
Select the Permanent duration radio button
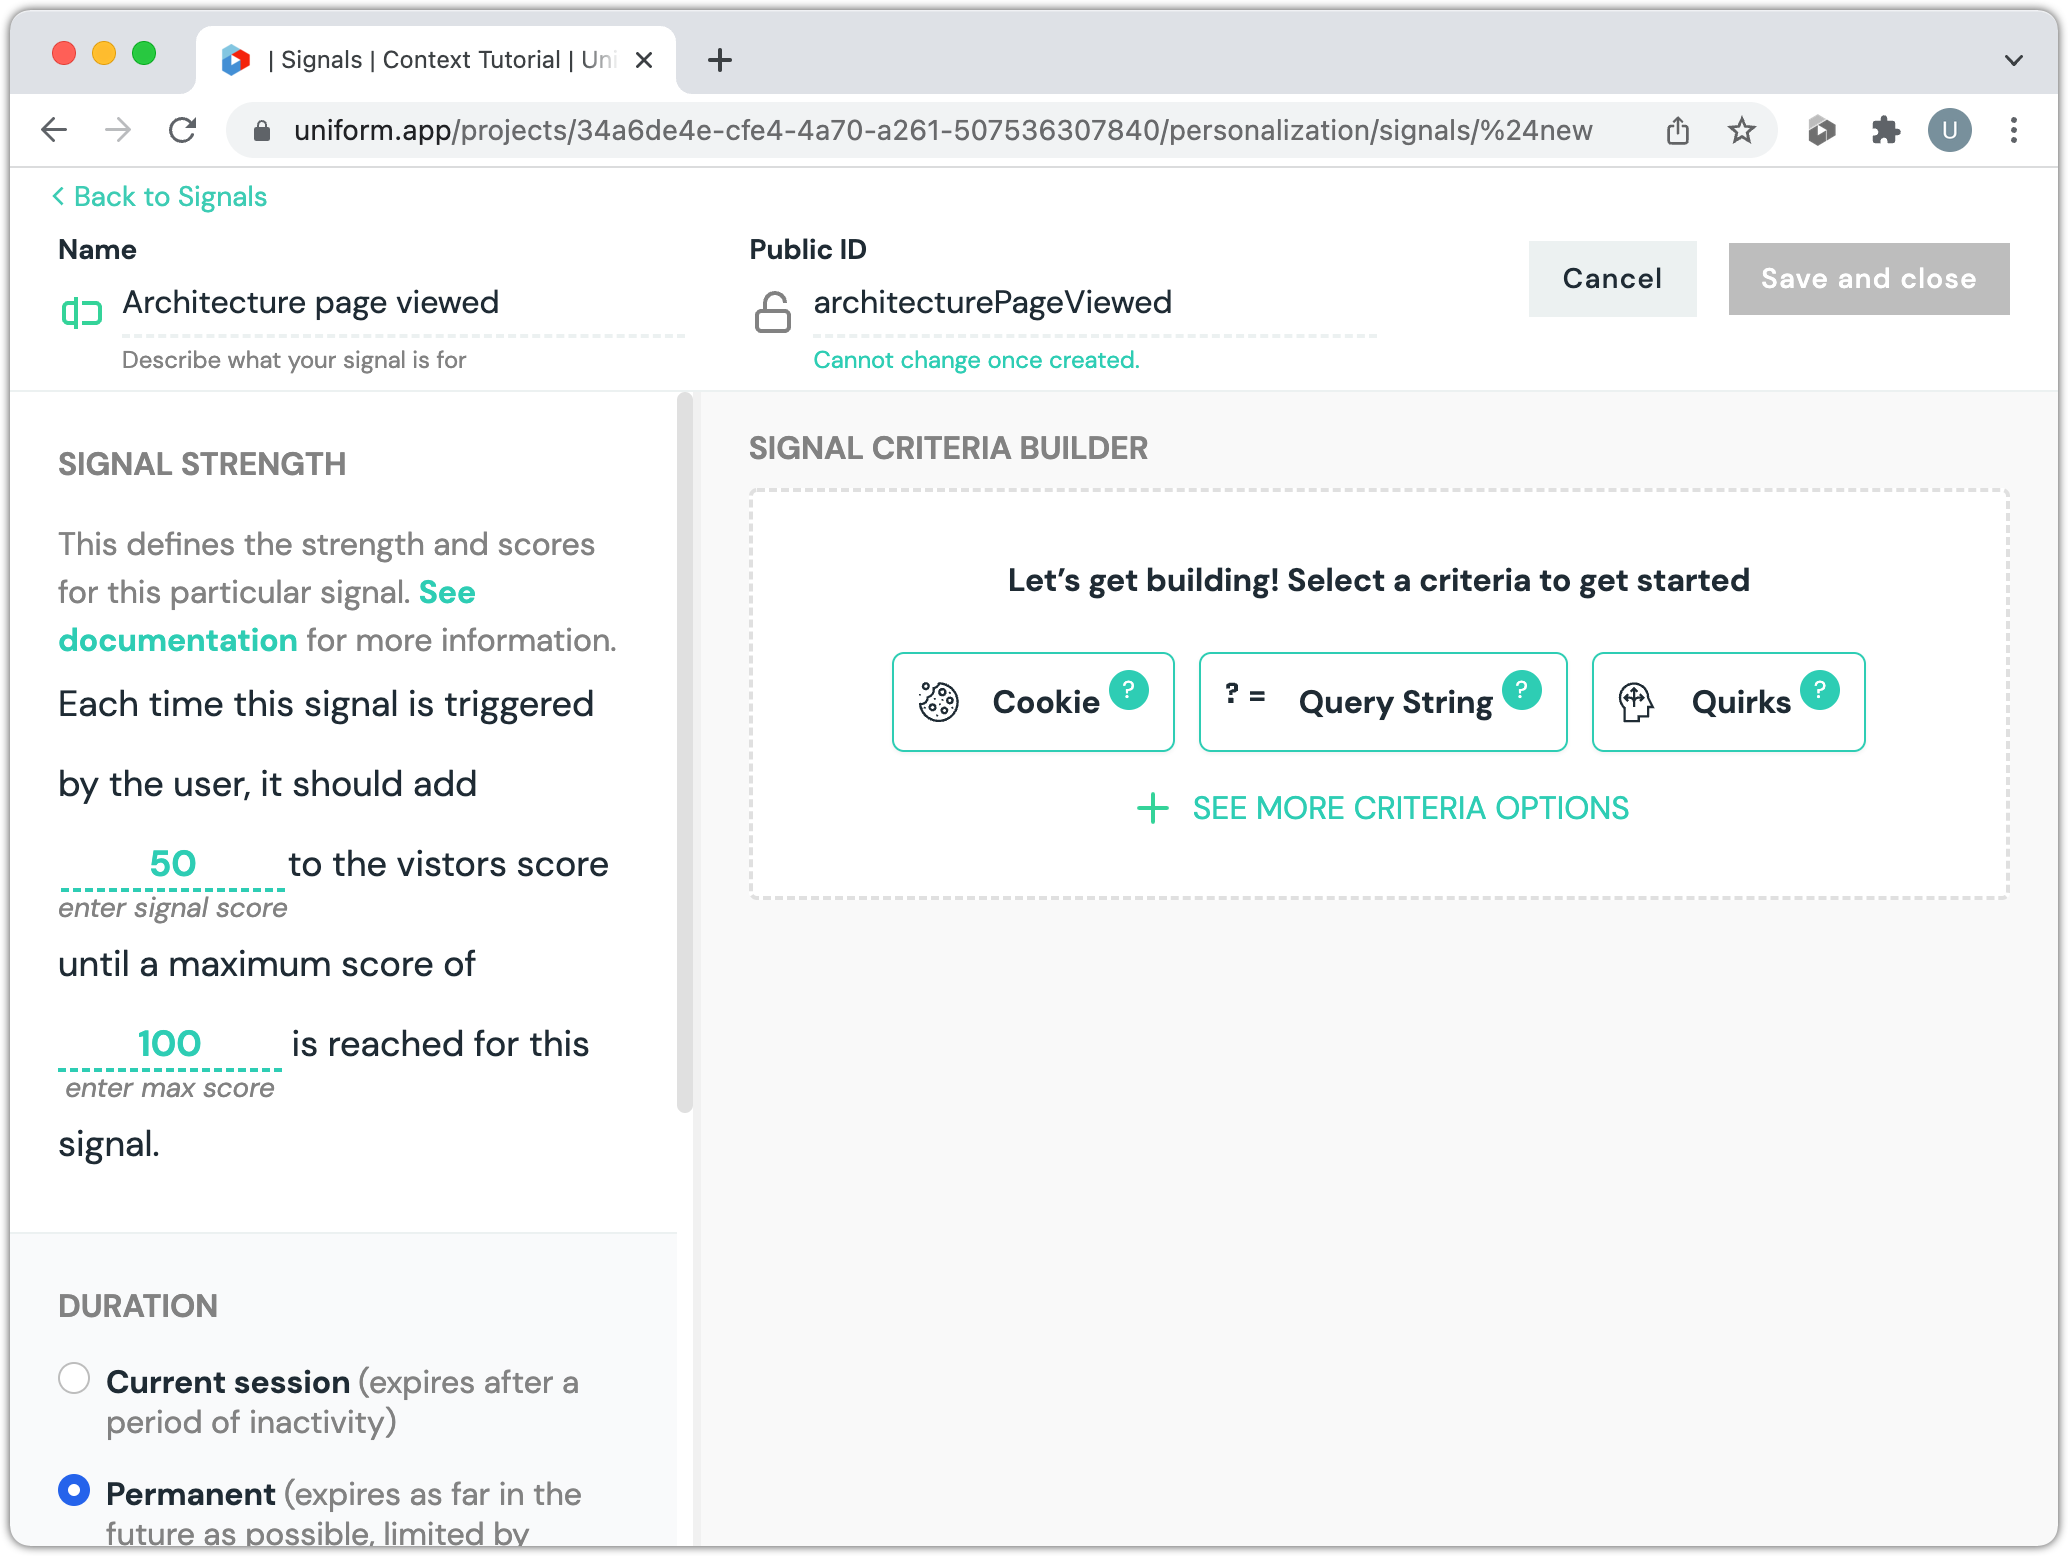coord(74,1490)
